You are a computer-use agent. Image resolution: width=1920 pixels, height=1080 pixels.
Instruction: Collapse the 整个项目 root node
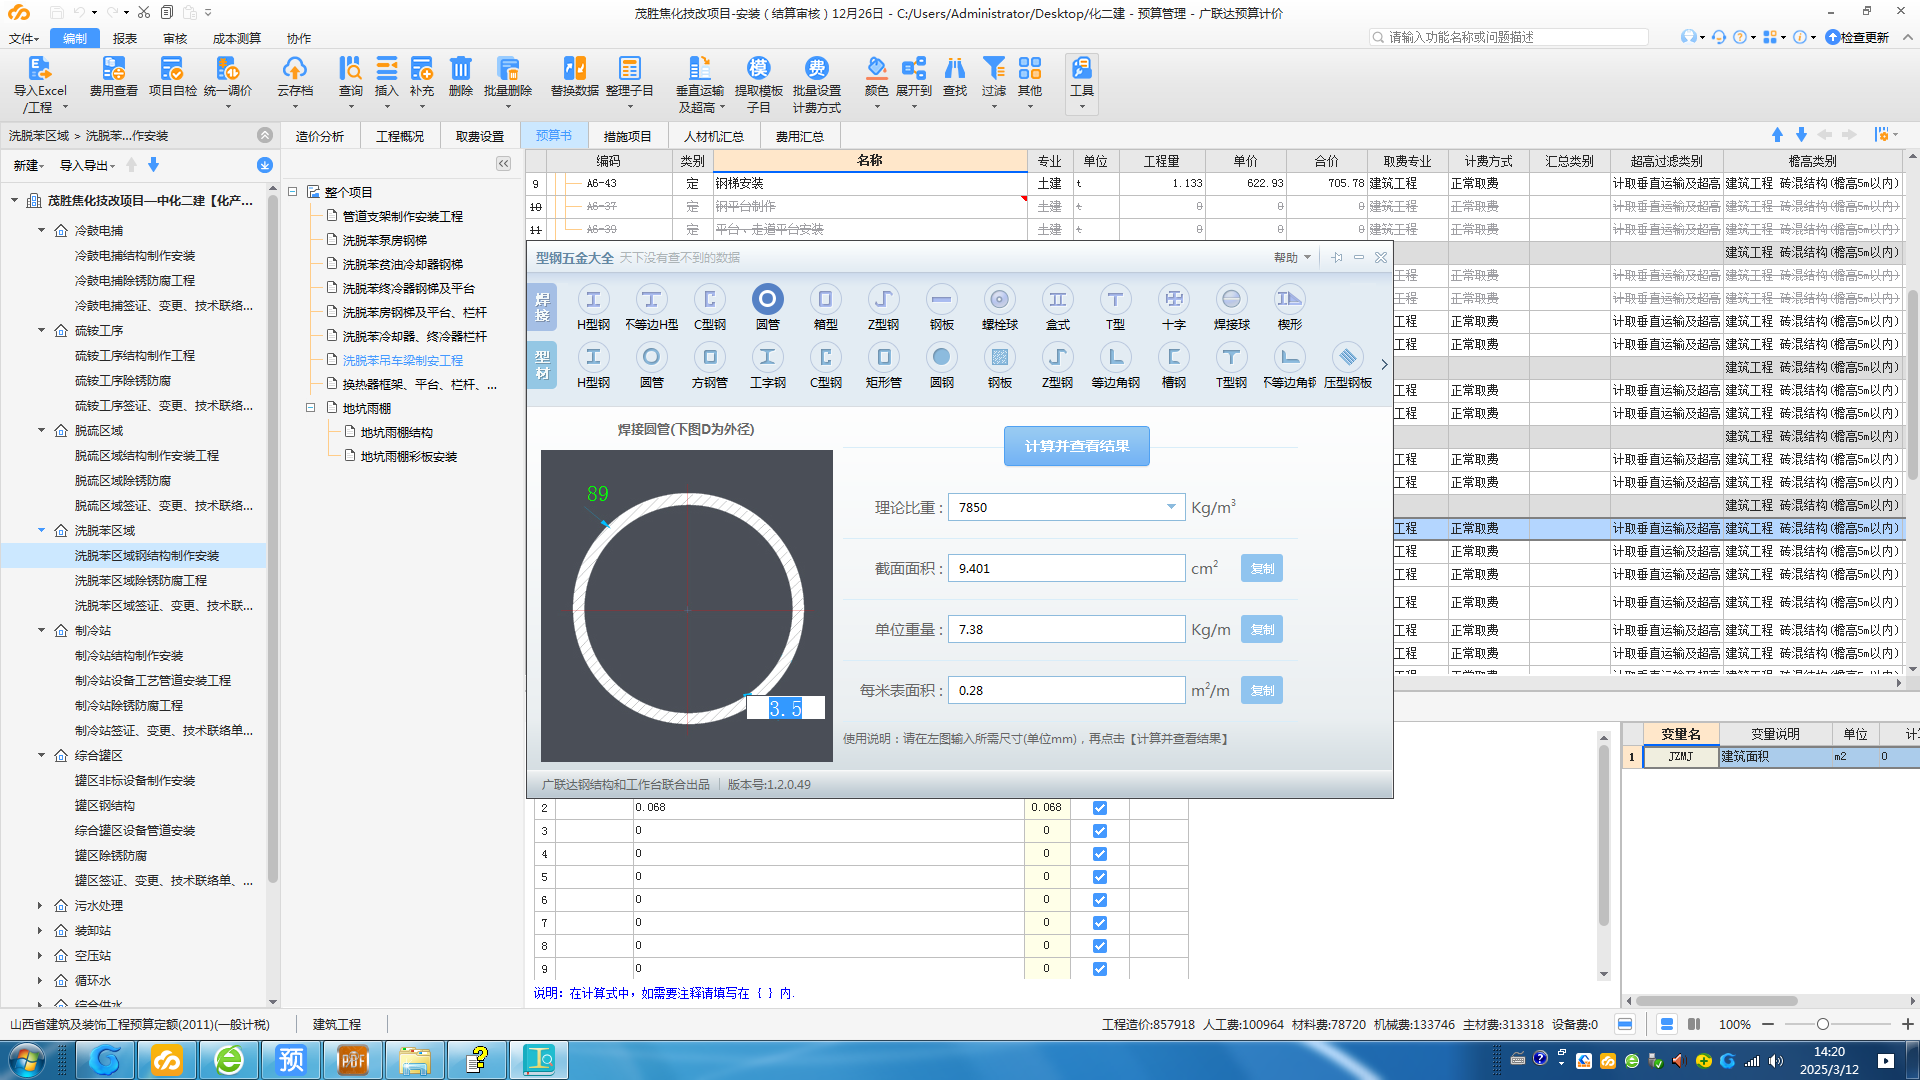click(293, 192)
